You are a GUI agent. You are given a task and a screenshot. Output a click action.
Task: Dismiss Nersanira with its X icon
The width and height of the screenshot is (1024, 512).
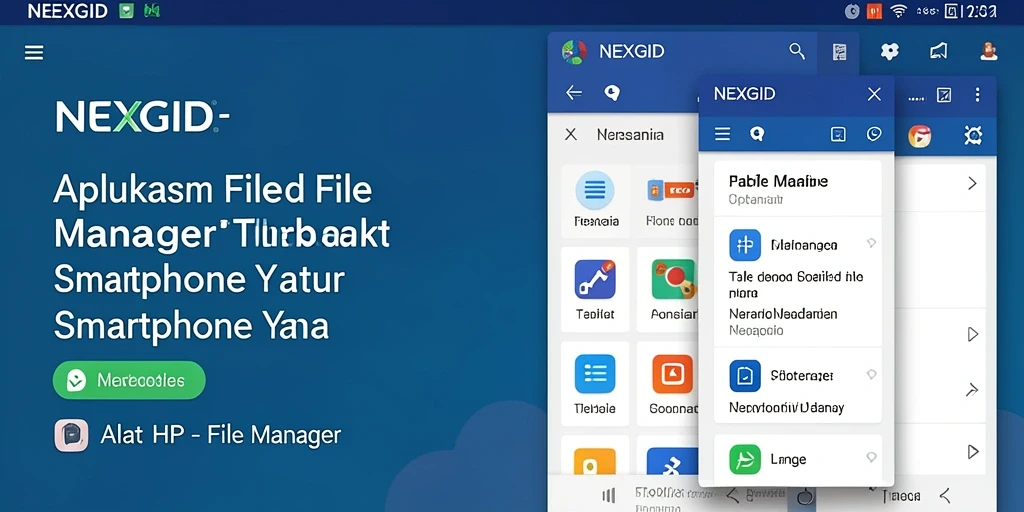(571, 135)
